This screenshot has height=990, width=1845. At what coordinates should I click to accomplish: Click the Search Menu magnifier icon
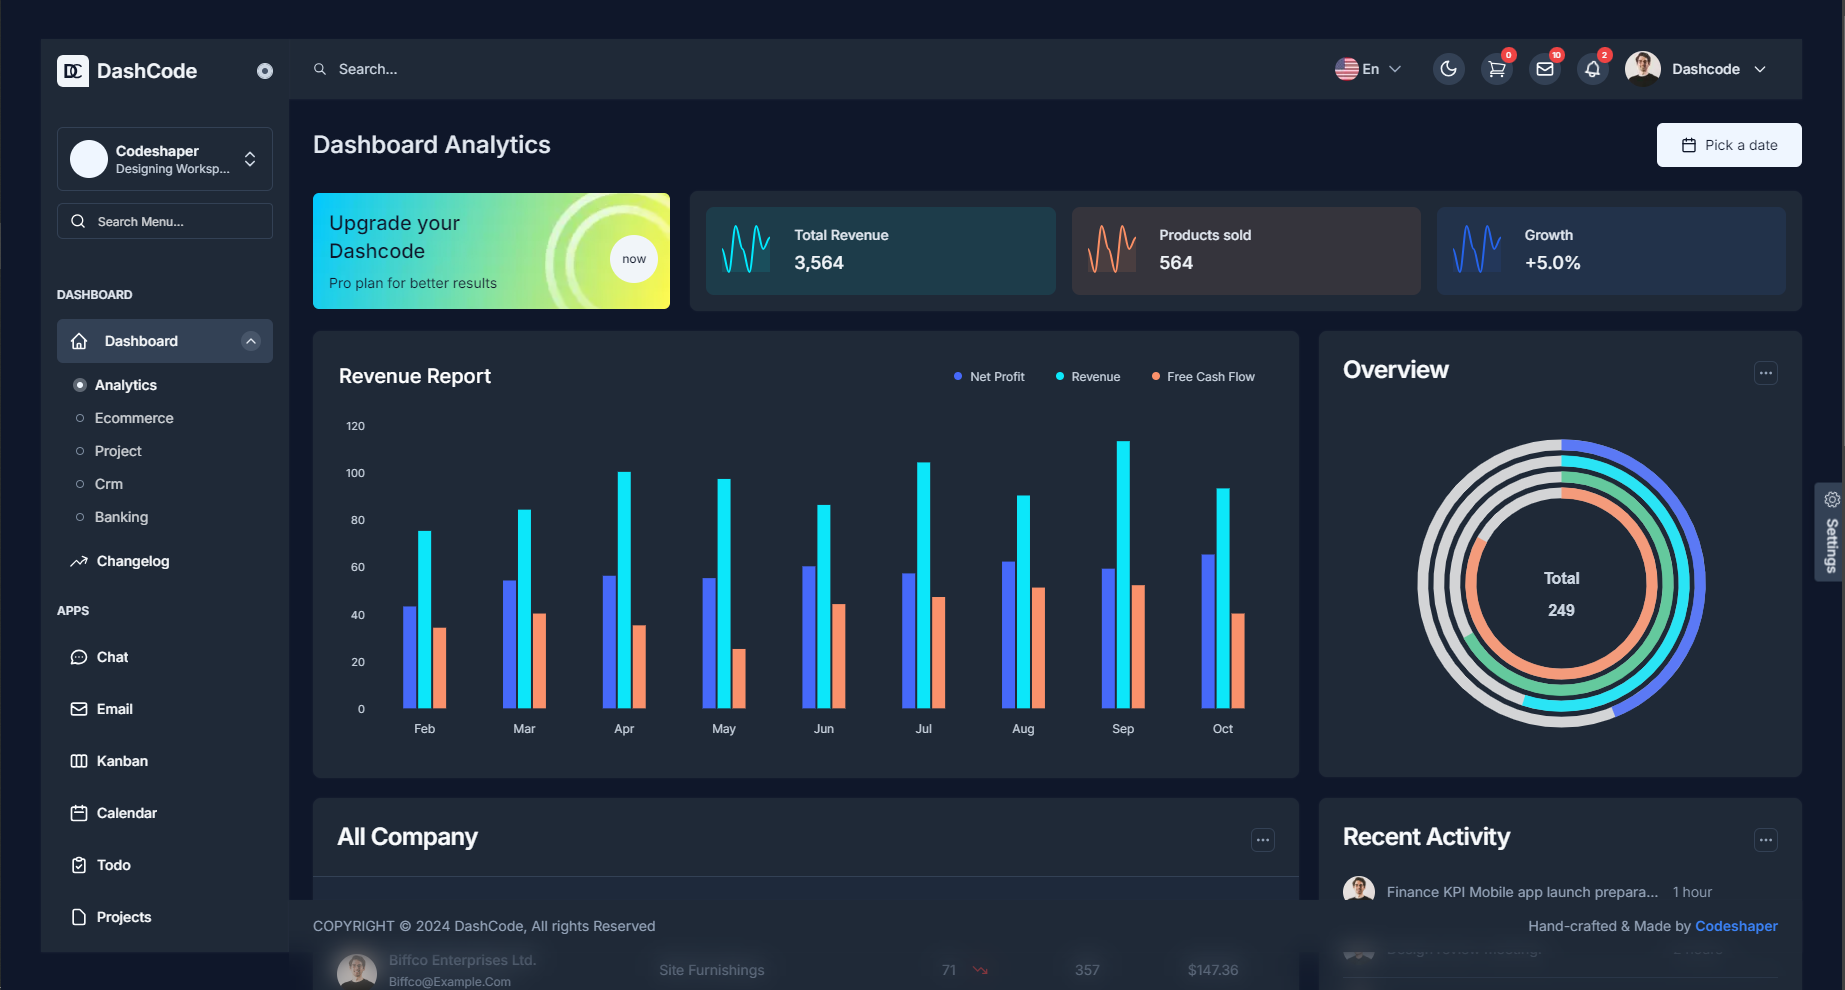point(78,221)
